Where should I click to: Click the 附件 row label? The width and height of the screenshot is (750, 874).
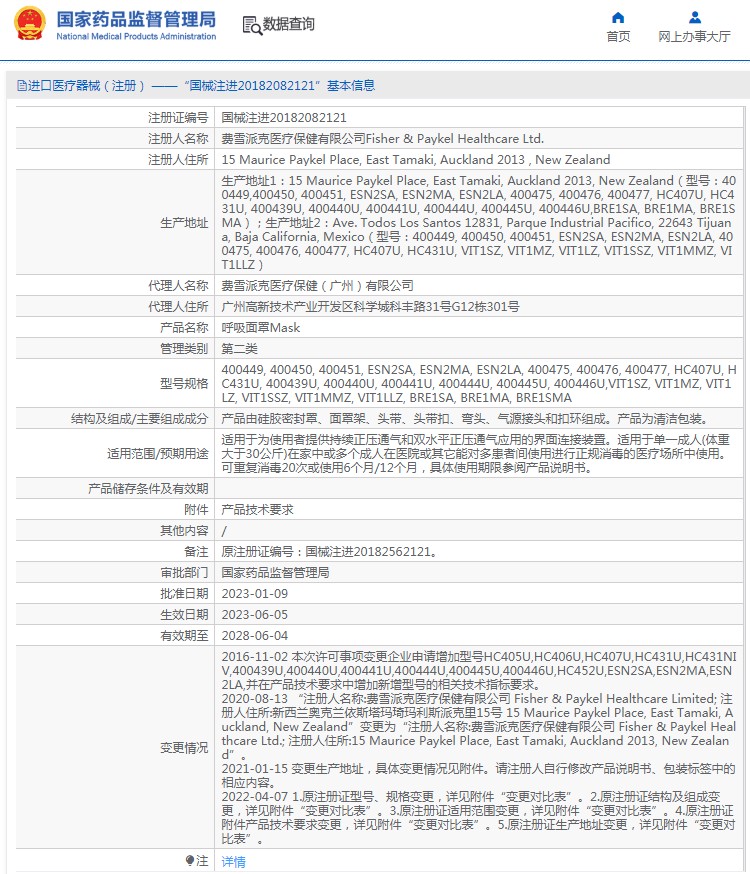(196, 509)
